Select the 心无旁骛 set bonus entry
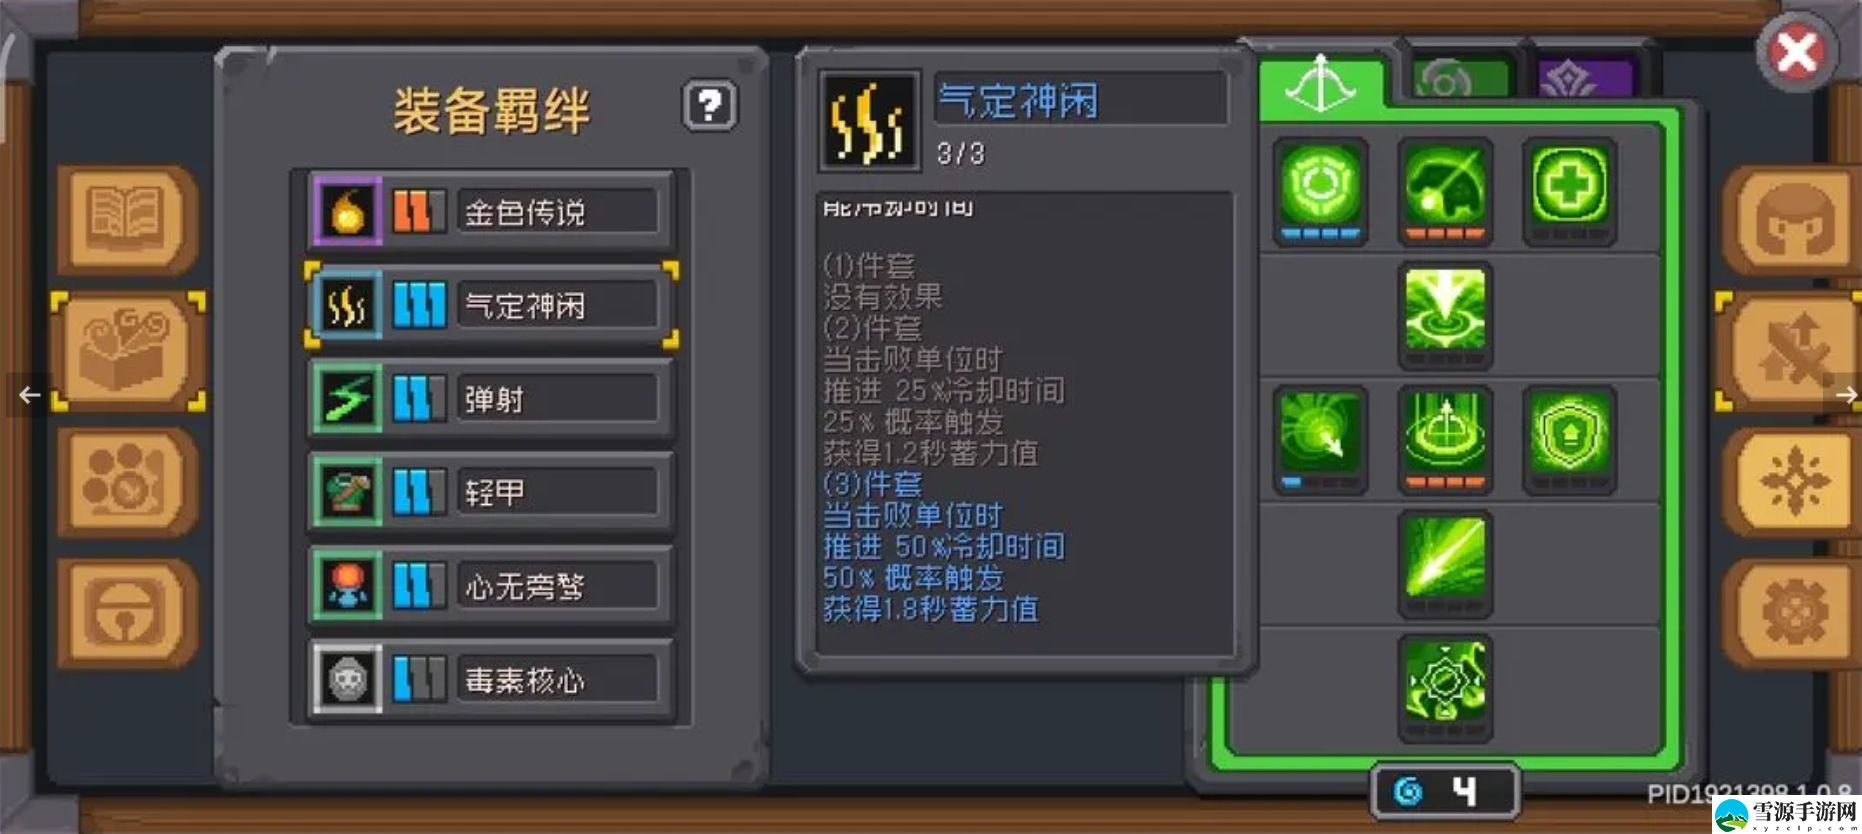The image size is (1862, 834). [x=488, y=586]
